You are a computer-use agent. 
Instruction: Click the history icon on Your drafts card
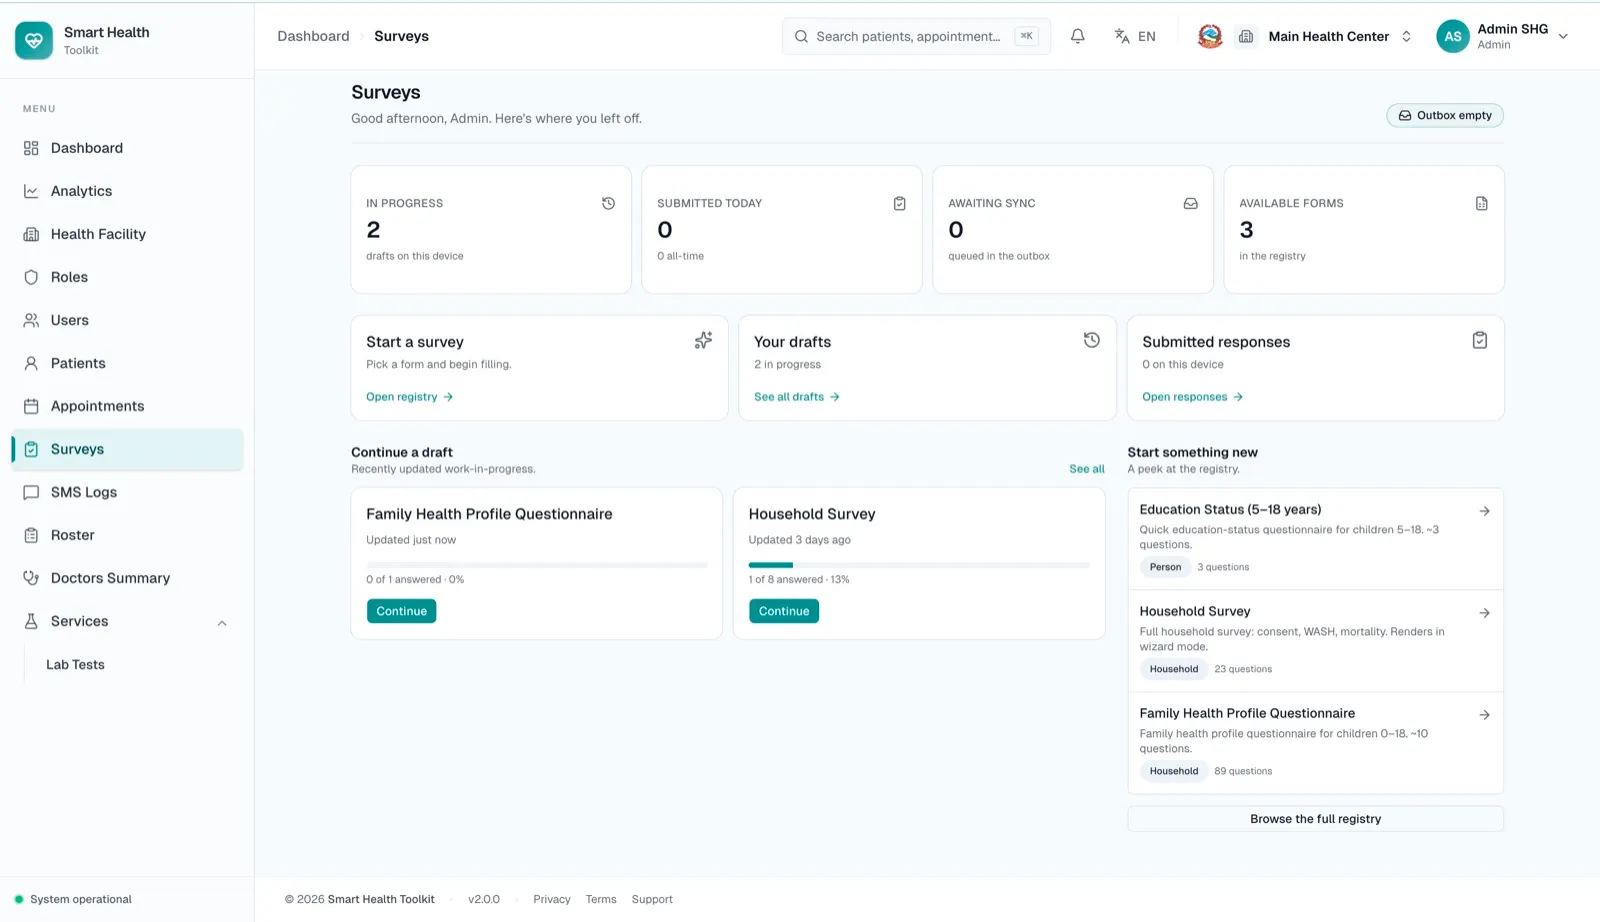(x=1091, y=340)
